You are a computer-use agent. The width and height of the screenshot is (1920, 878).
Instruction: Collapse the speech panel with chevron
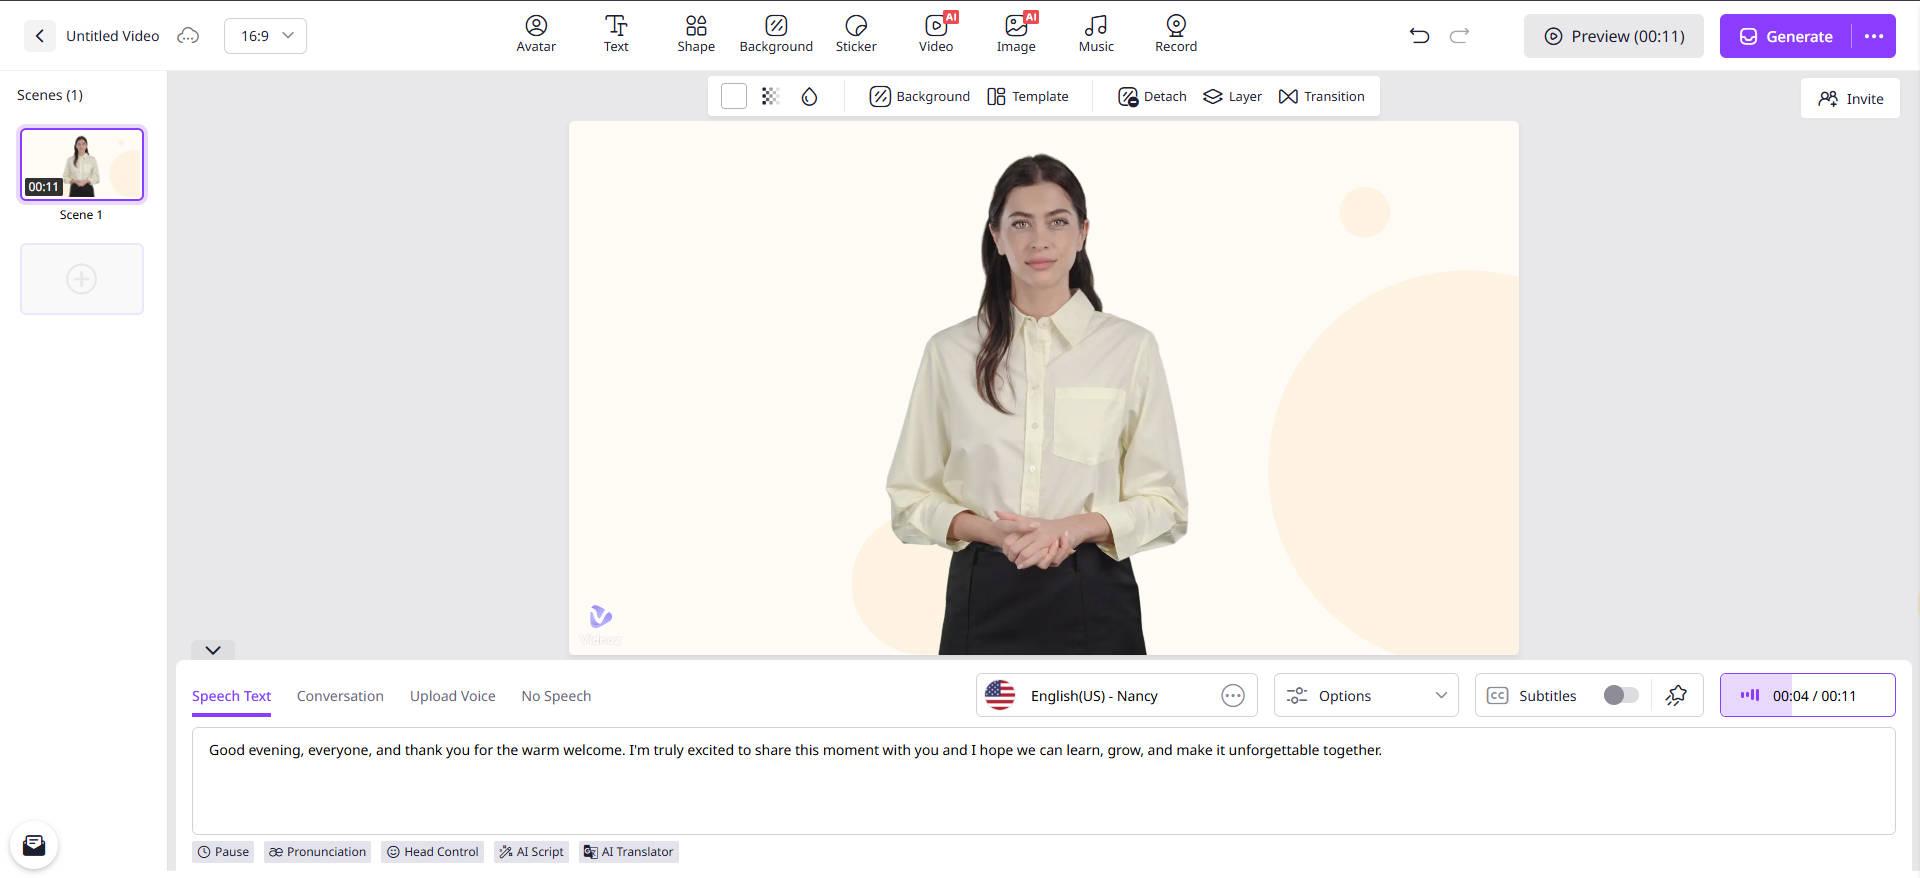[x=213, y=650]
